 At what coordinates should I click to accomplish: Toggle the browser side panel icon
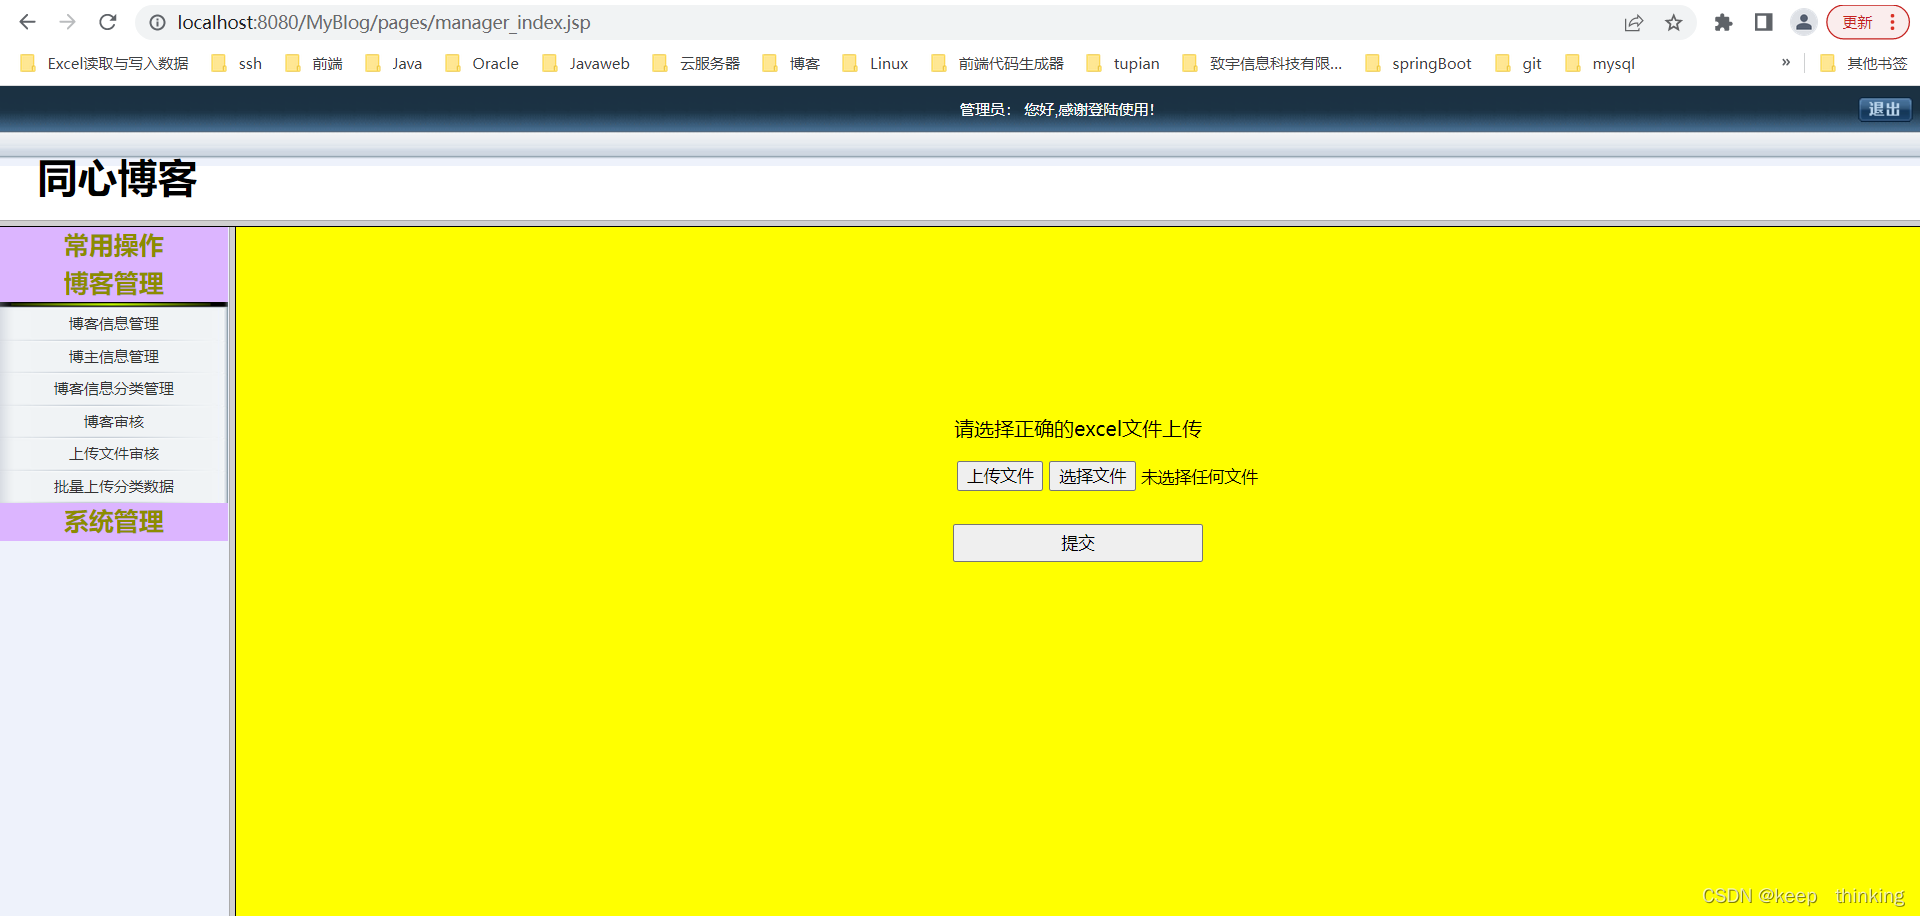(x=1763, y=22)
